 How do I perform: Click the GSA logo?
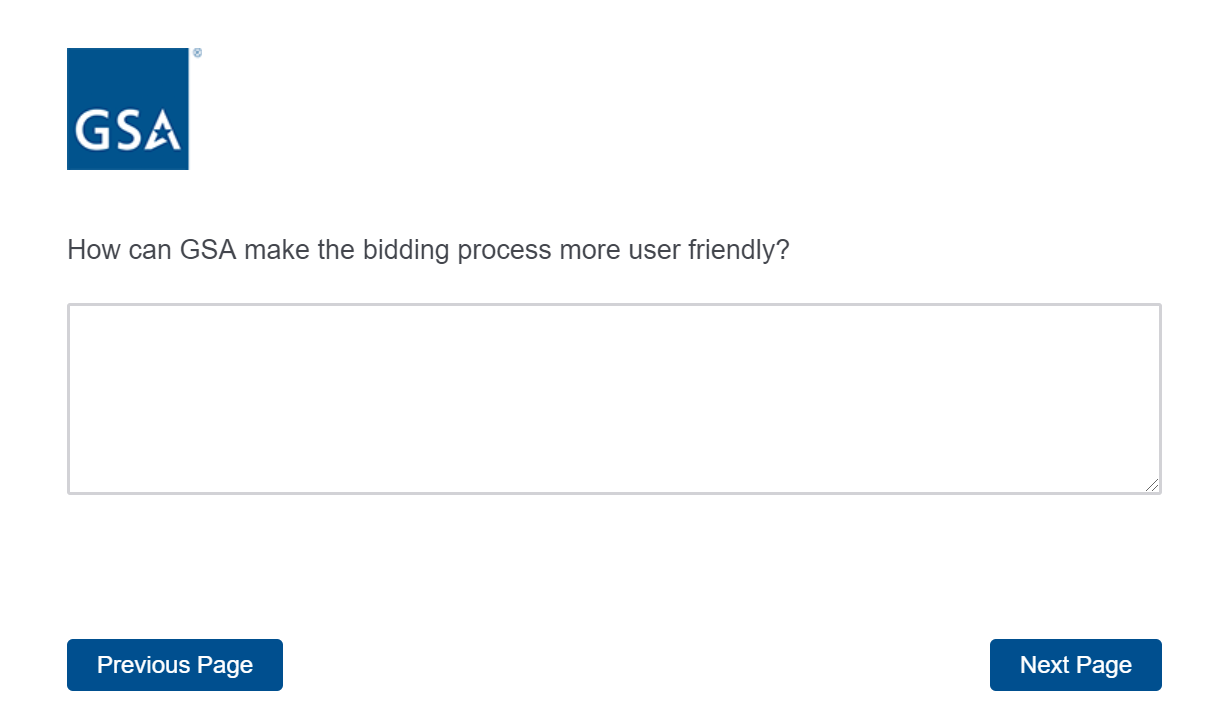point(128,109)
